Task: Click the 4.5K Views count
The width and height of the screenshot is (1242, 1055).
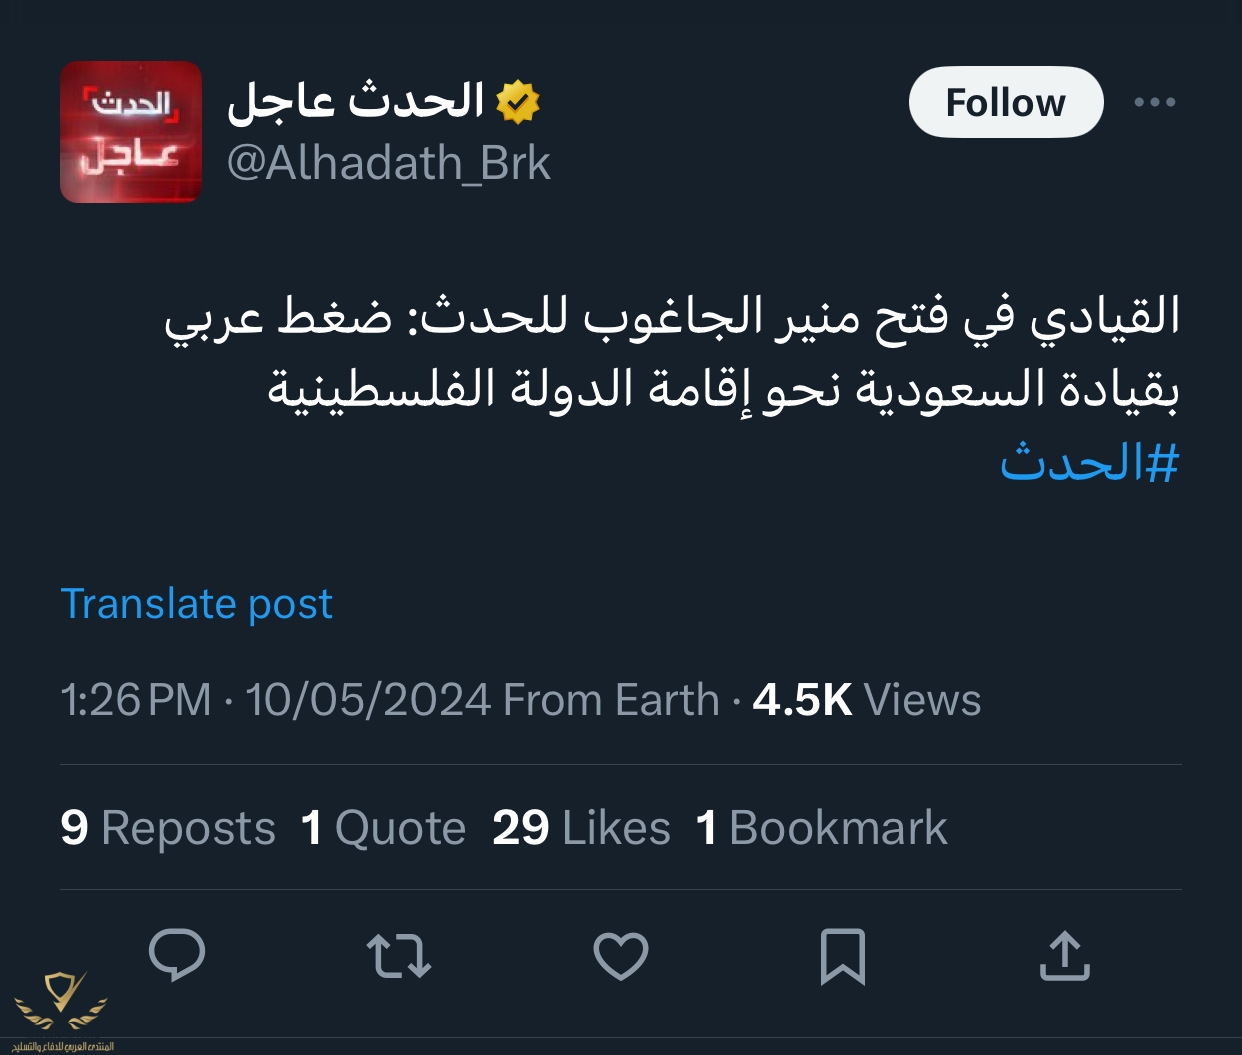Action: click(866, 700)
